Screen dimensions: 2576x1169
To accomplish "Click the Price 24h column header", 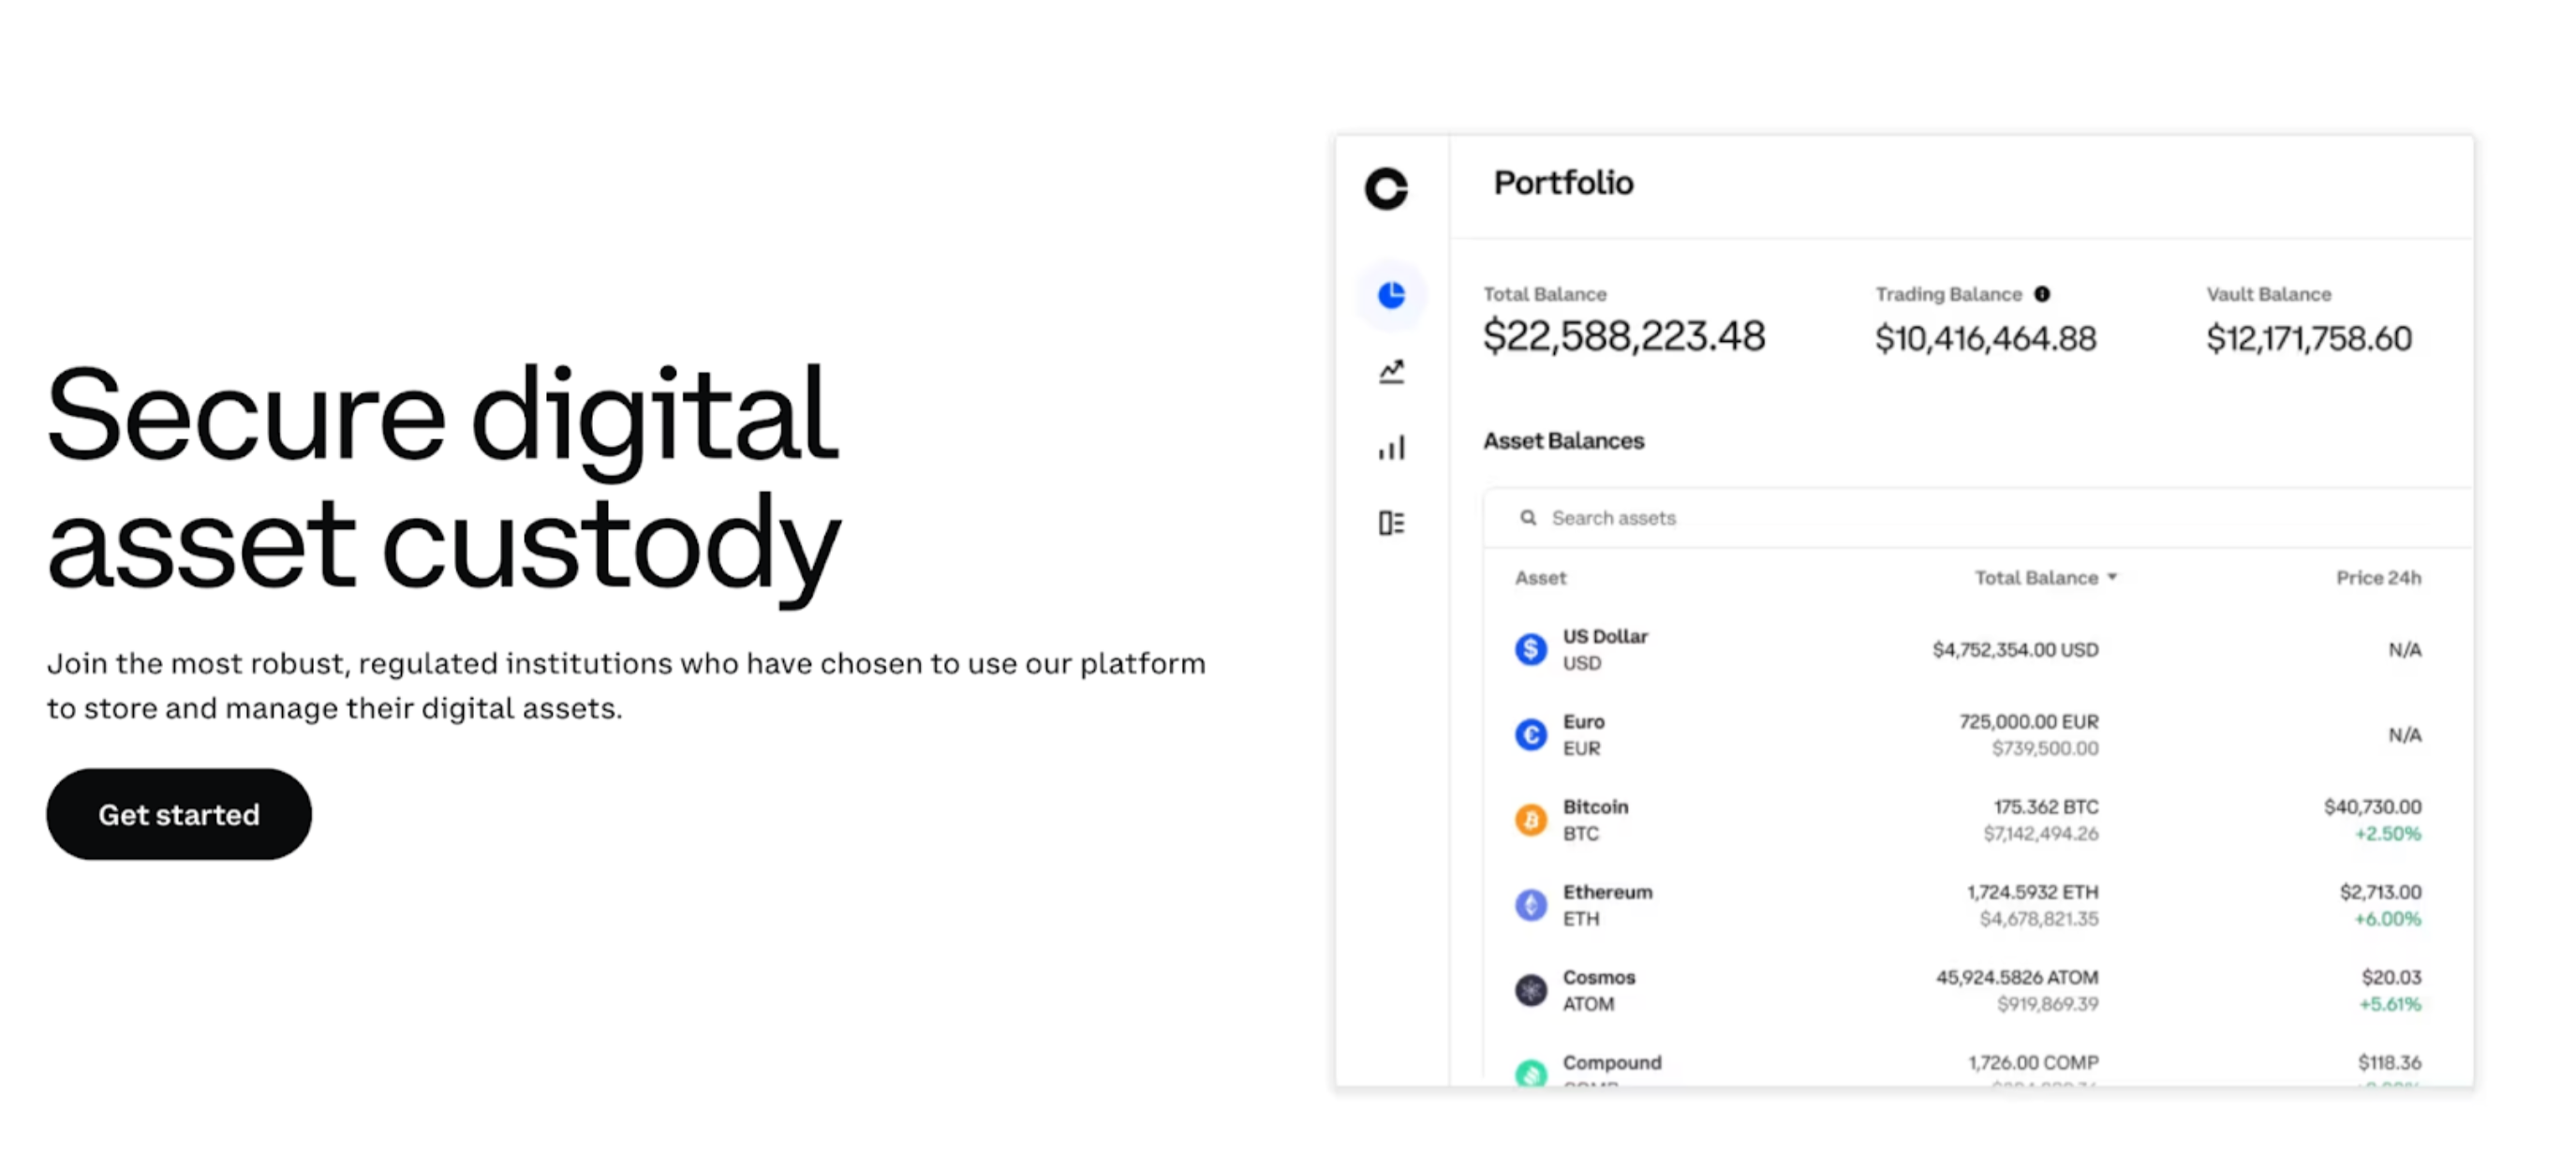I will coord(2378,578).
